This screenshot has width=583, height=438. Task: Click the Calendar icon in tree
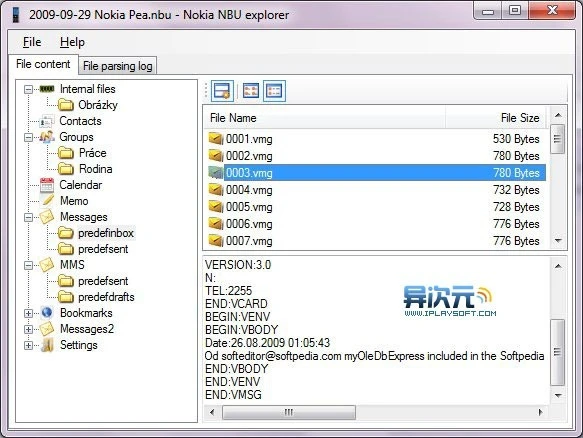pos(47,185)
